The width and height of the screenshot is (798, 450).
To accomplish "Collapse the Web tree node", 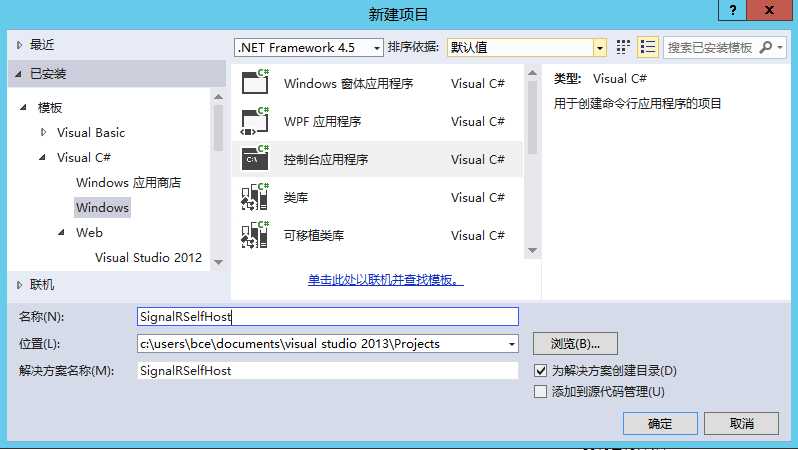I will pos(61,232).
